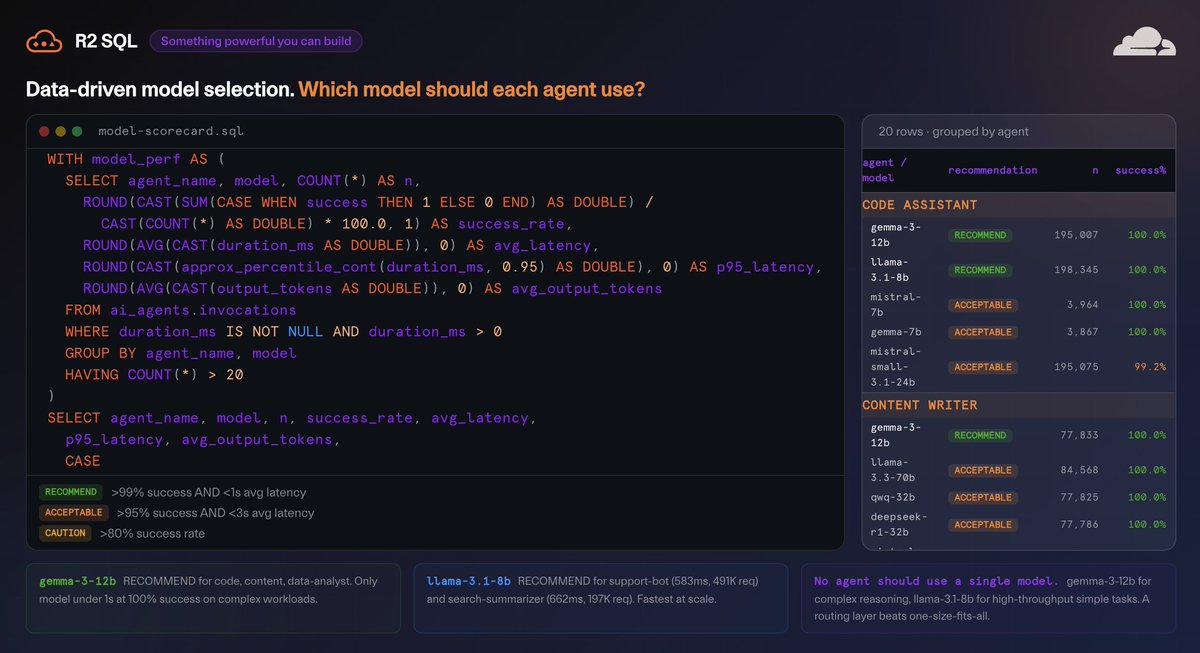Click the red dot in code window
1200x653 pixels.
click(x=44, y=131)
